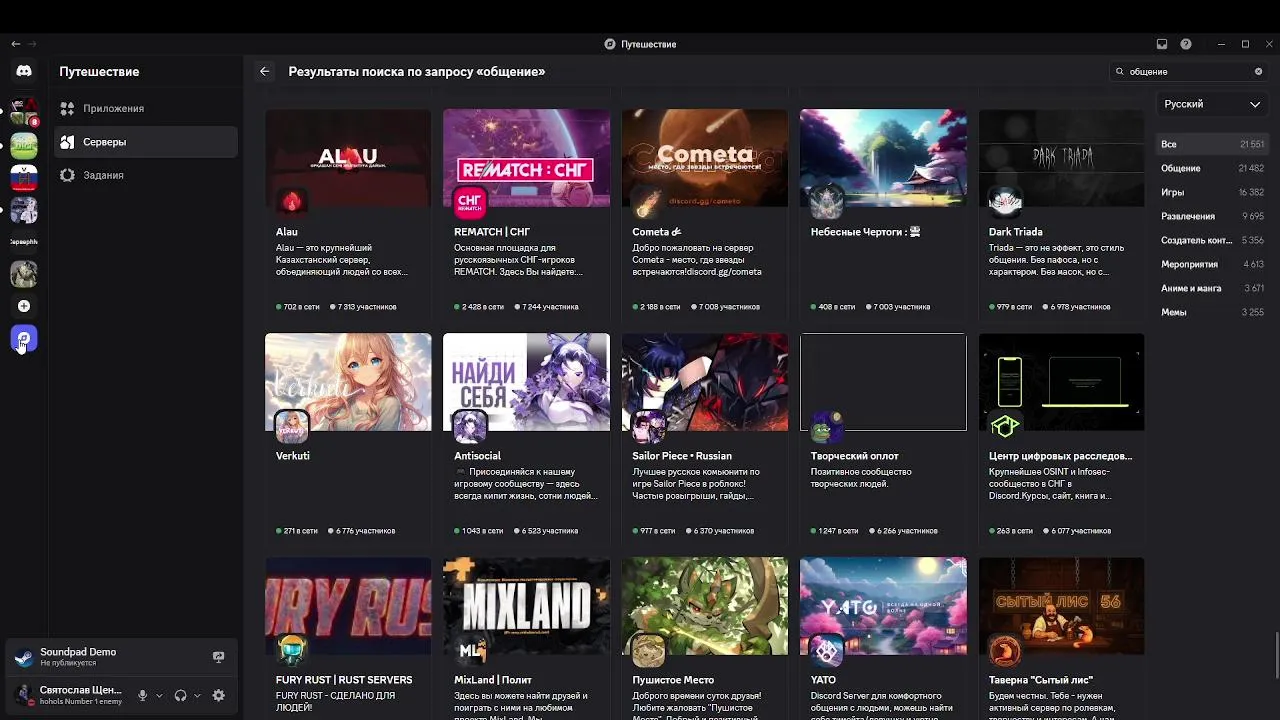The image size is (1280, 720).
Task: Click the MixLand ML avatar icon
Action: click(x=470, y=651)
